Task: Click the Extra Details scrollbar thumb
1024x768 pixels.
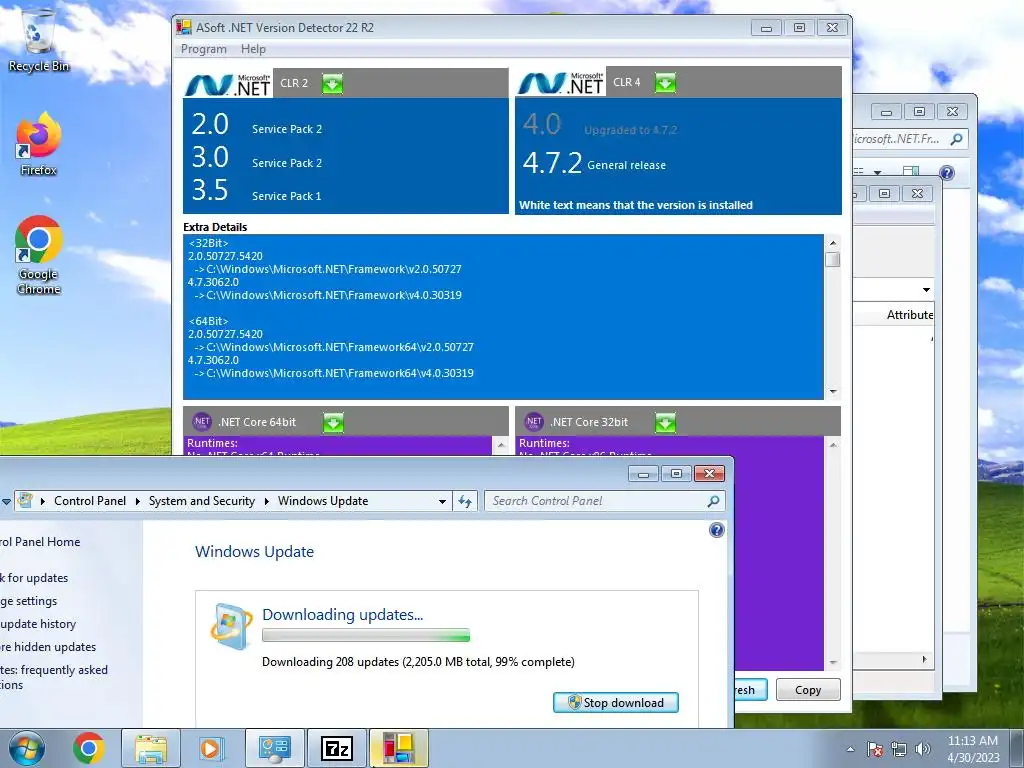Action: 833,259
